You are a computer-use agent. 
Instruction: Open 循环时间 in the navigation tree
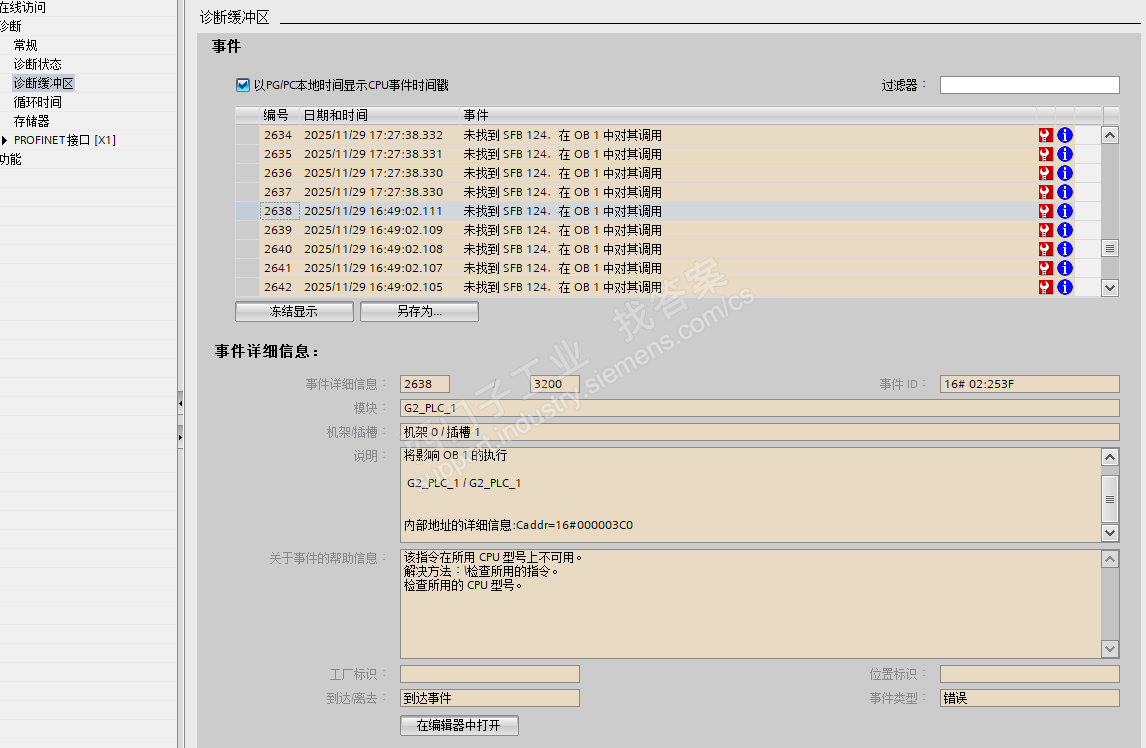[x=37, y=102]
